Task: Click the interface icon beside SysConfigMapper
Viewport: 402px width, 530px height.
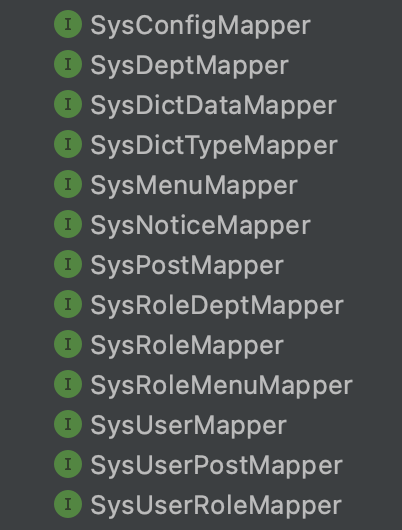Action: click(x=68, y=24)
